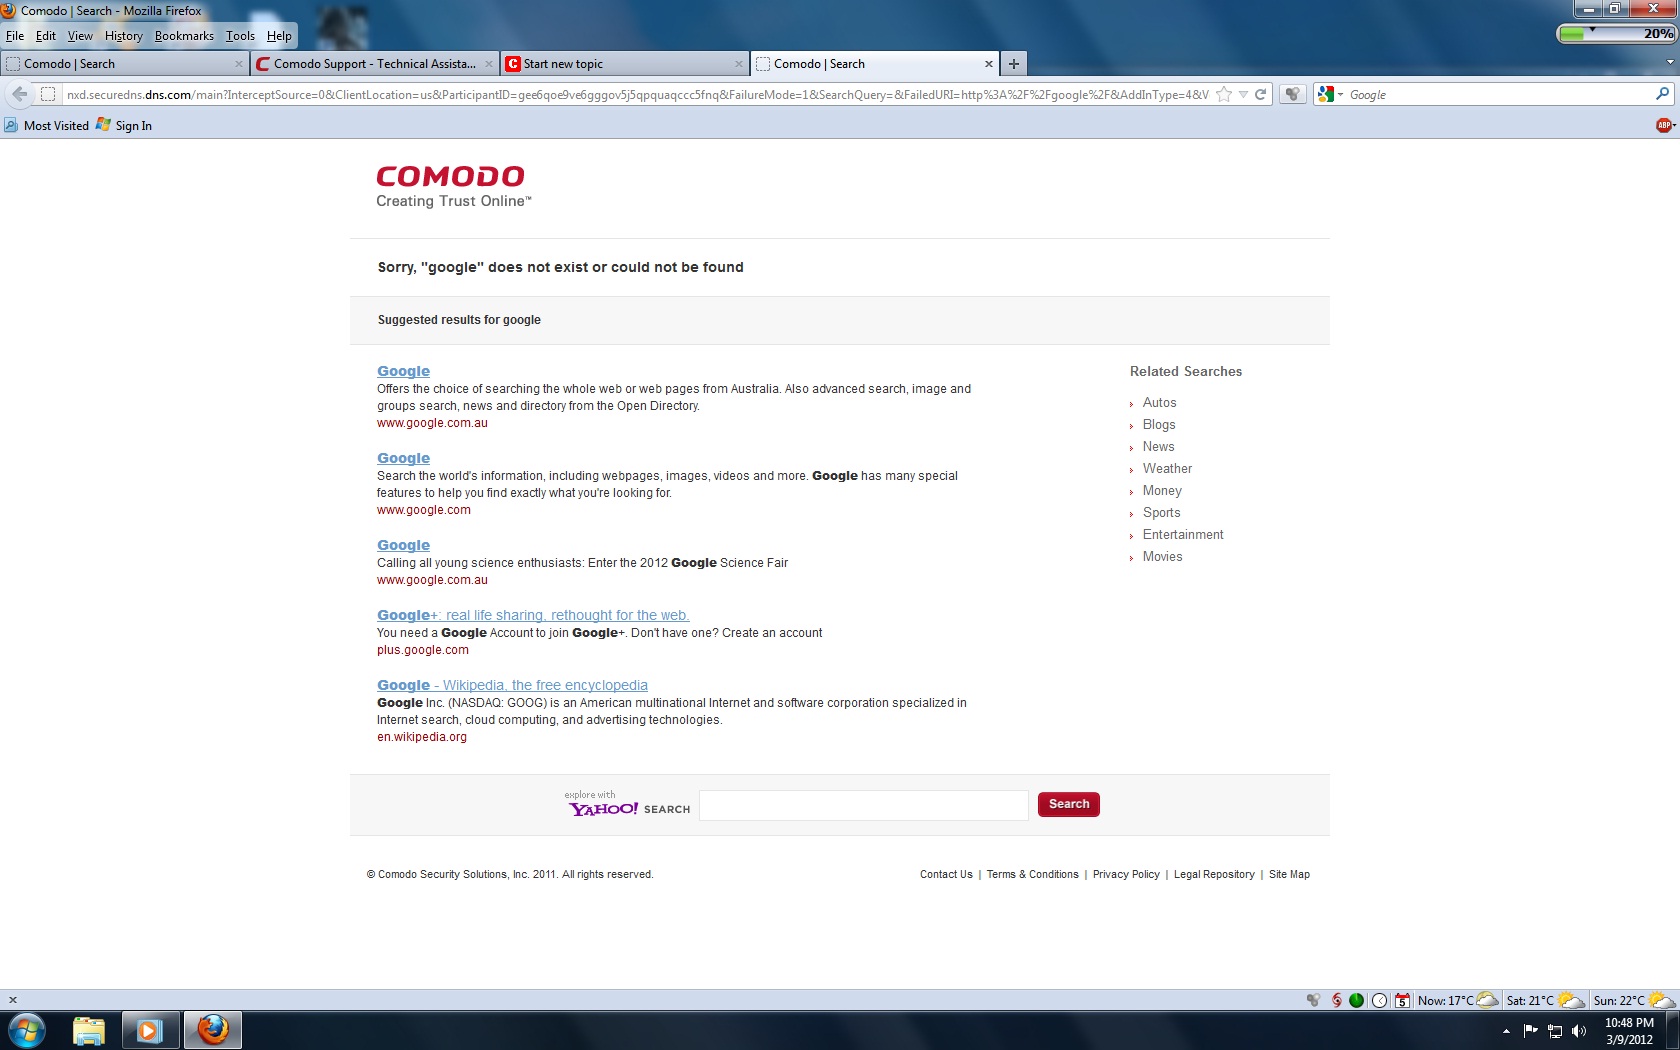
Task: Open the Most Visited bookmarks folder
Action: [x=46, y=125]
